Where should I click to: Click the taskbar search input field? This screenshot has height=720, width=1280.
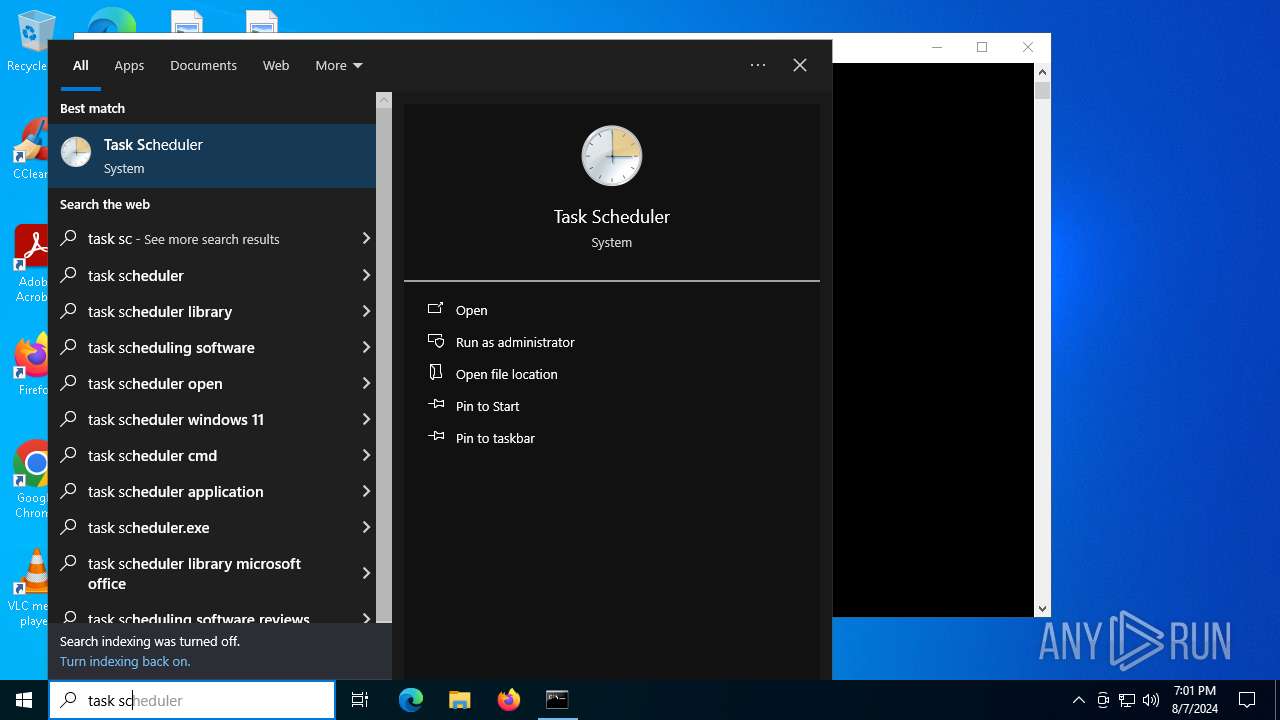192,700
